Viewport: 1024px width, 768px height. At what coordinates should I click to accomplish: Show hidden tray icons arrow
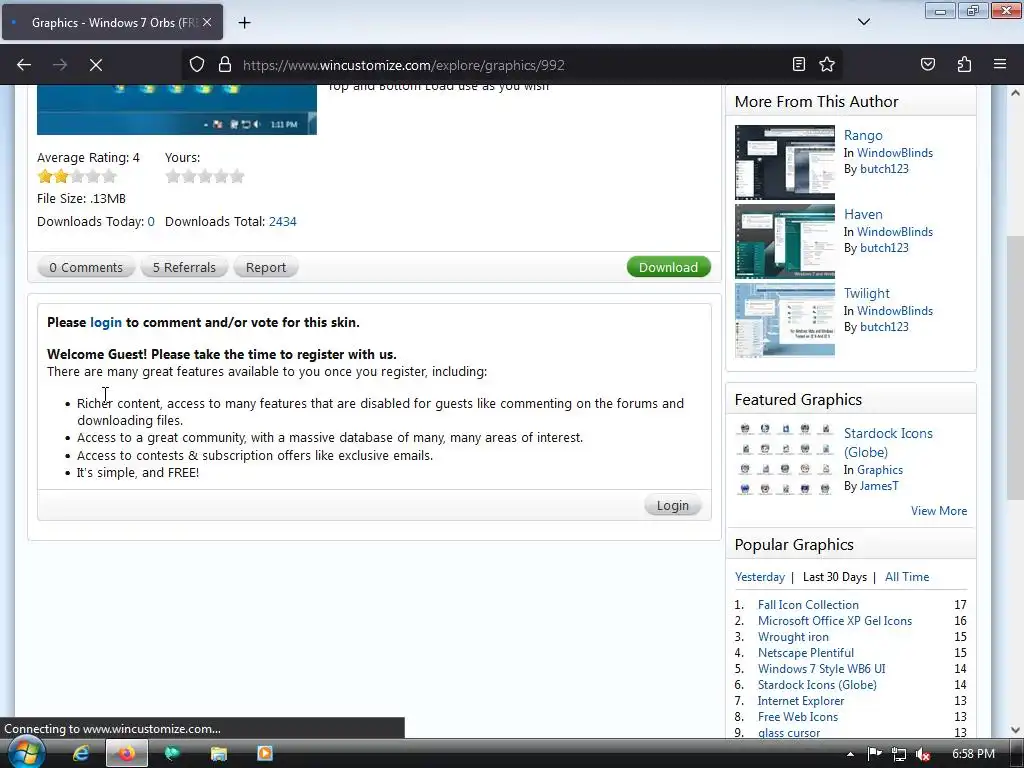click(850, 754)
